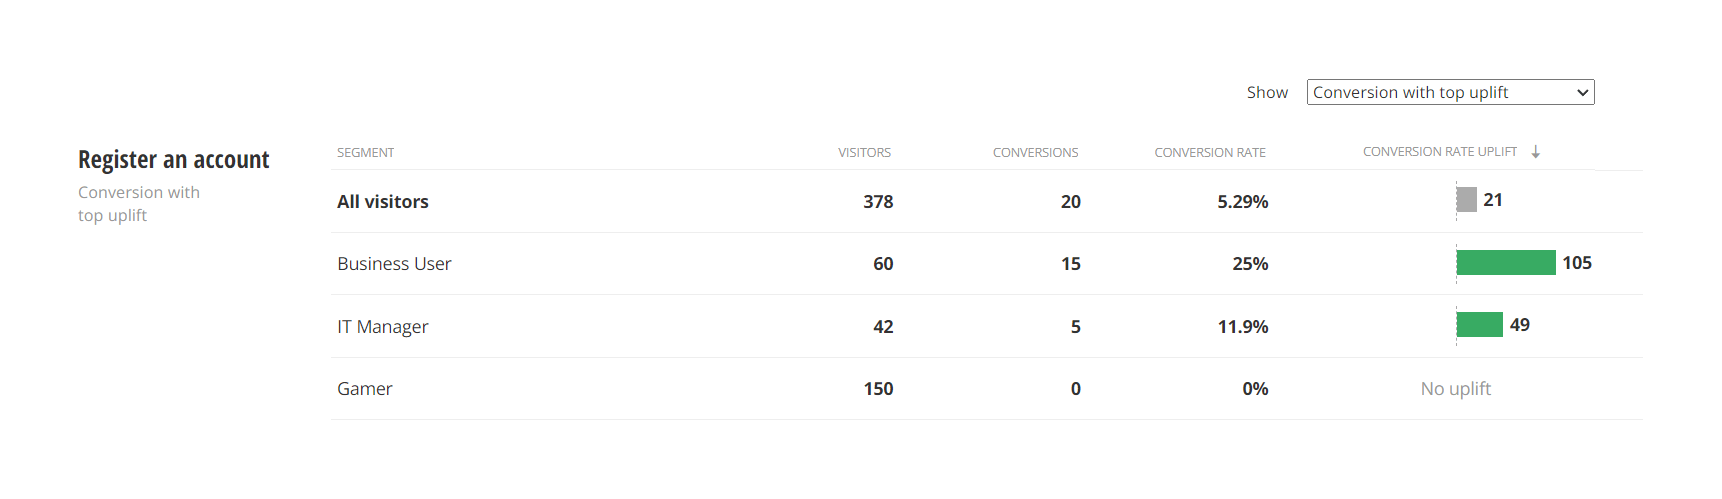Click the 378 visitors count
Viewport: 1722px width, 499px height.
tap(878, 202)
